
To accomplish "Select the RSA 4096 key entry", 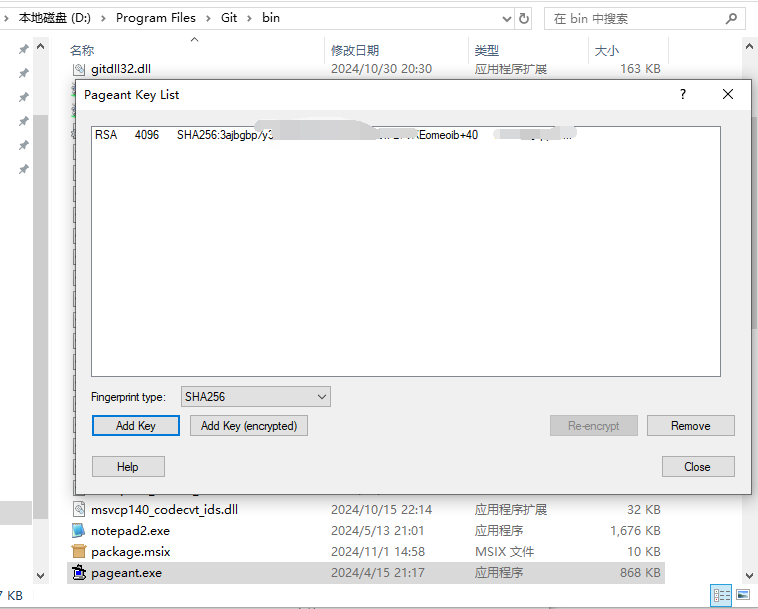I will tap(334, 135).
